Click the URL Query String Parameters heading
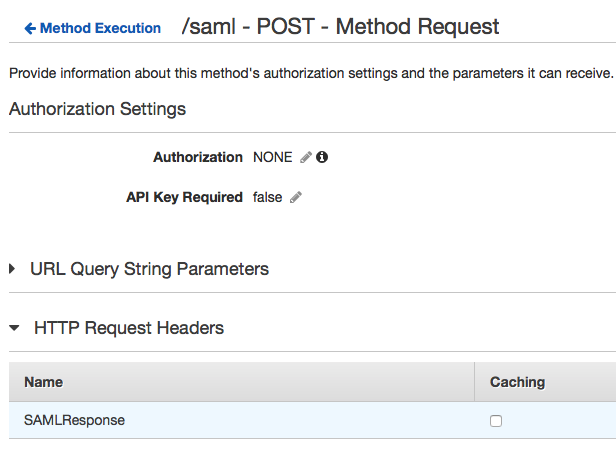The width and height of the screenshot is (616, 451). click(x=149, y=269)
